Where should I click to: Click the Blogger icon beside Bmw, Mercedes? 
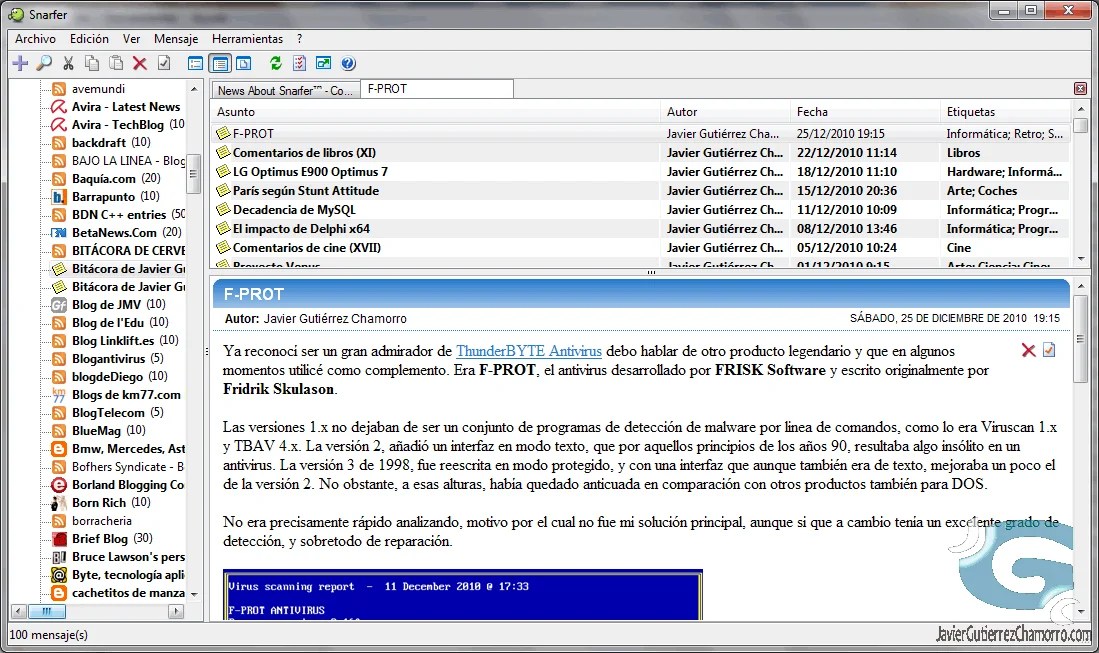(59, 448)
